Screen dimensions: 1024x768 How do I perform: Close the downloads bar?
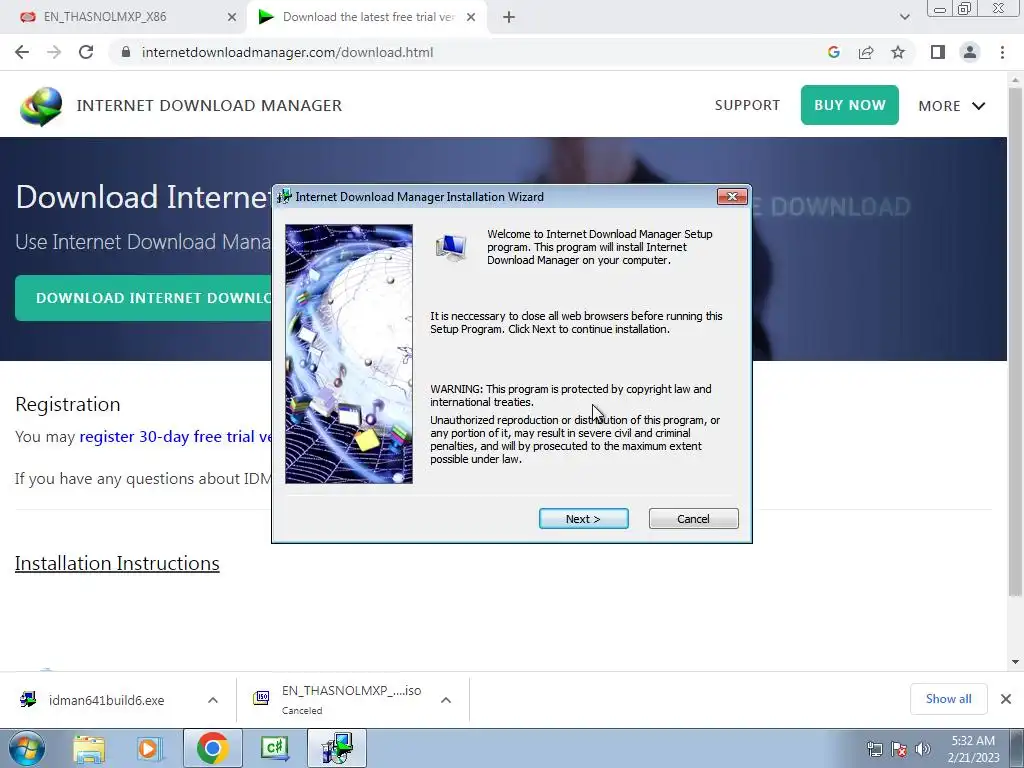coord(1006,699)
